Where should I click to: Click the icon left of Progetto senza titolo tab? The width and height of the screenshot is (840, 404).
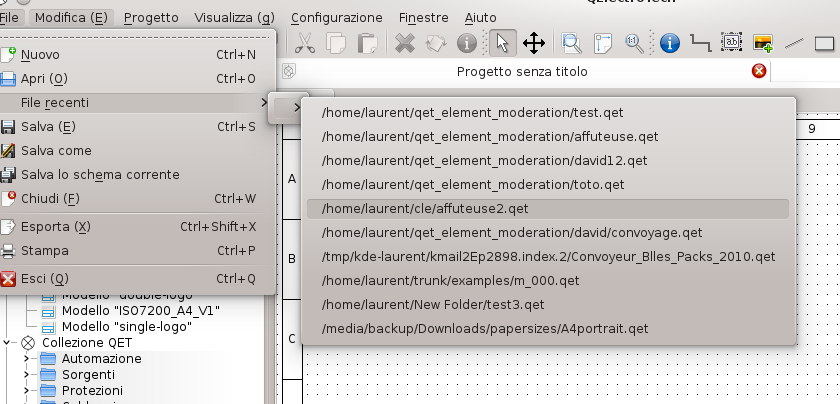click(x=289, y=71)
